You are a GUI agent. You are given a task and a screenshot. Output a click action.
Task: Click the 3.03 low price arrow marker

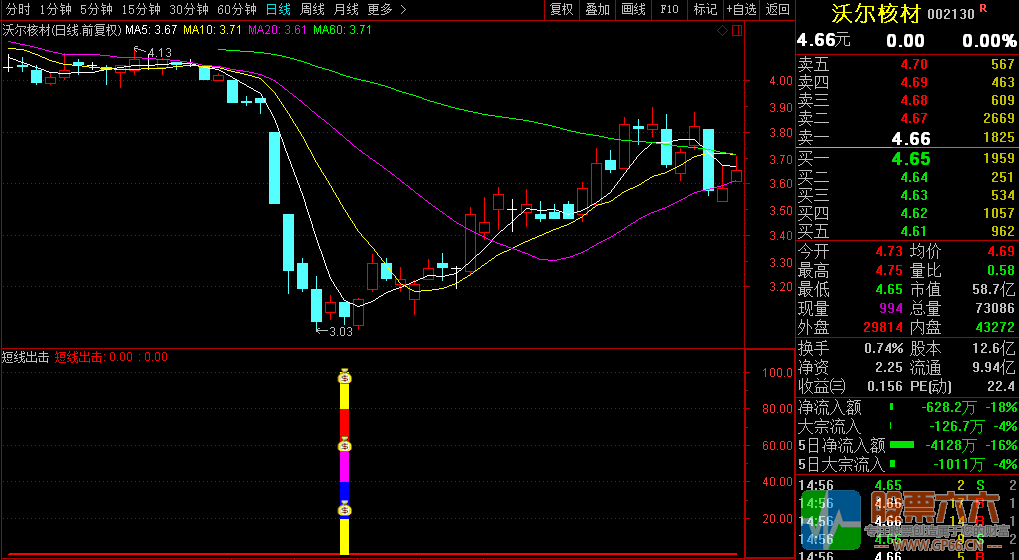[336, 331]
